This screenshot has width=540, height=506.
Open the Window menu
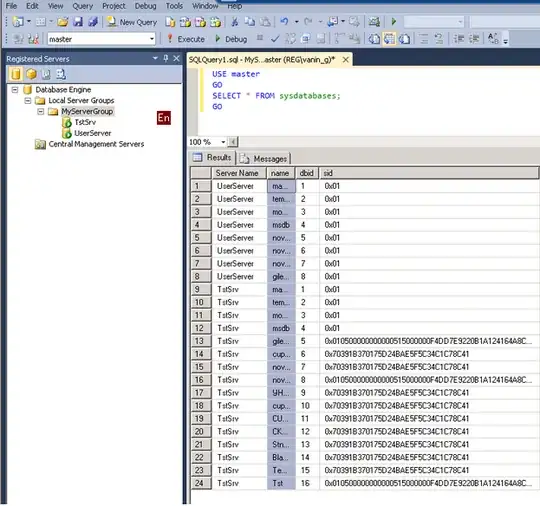pos(205,6)
